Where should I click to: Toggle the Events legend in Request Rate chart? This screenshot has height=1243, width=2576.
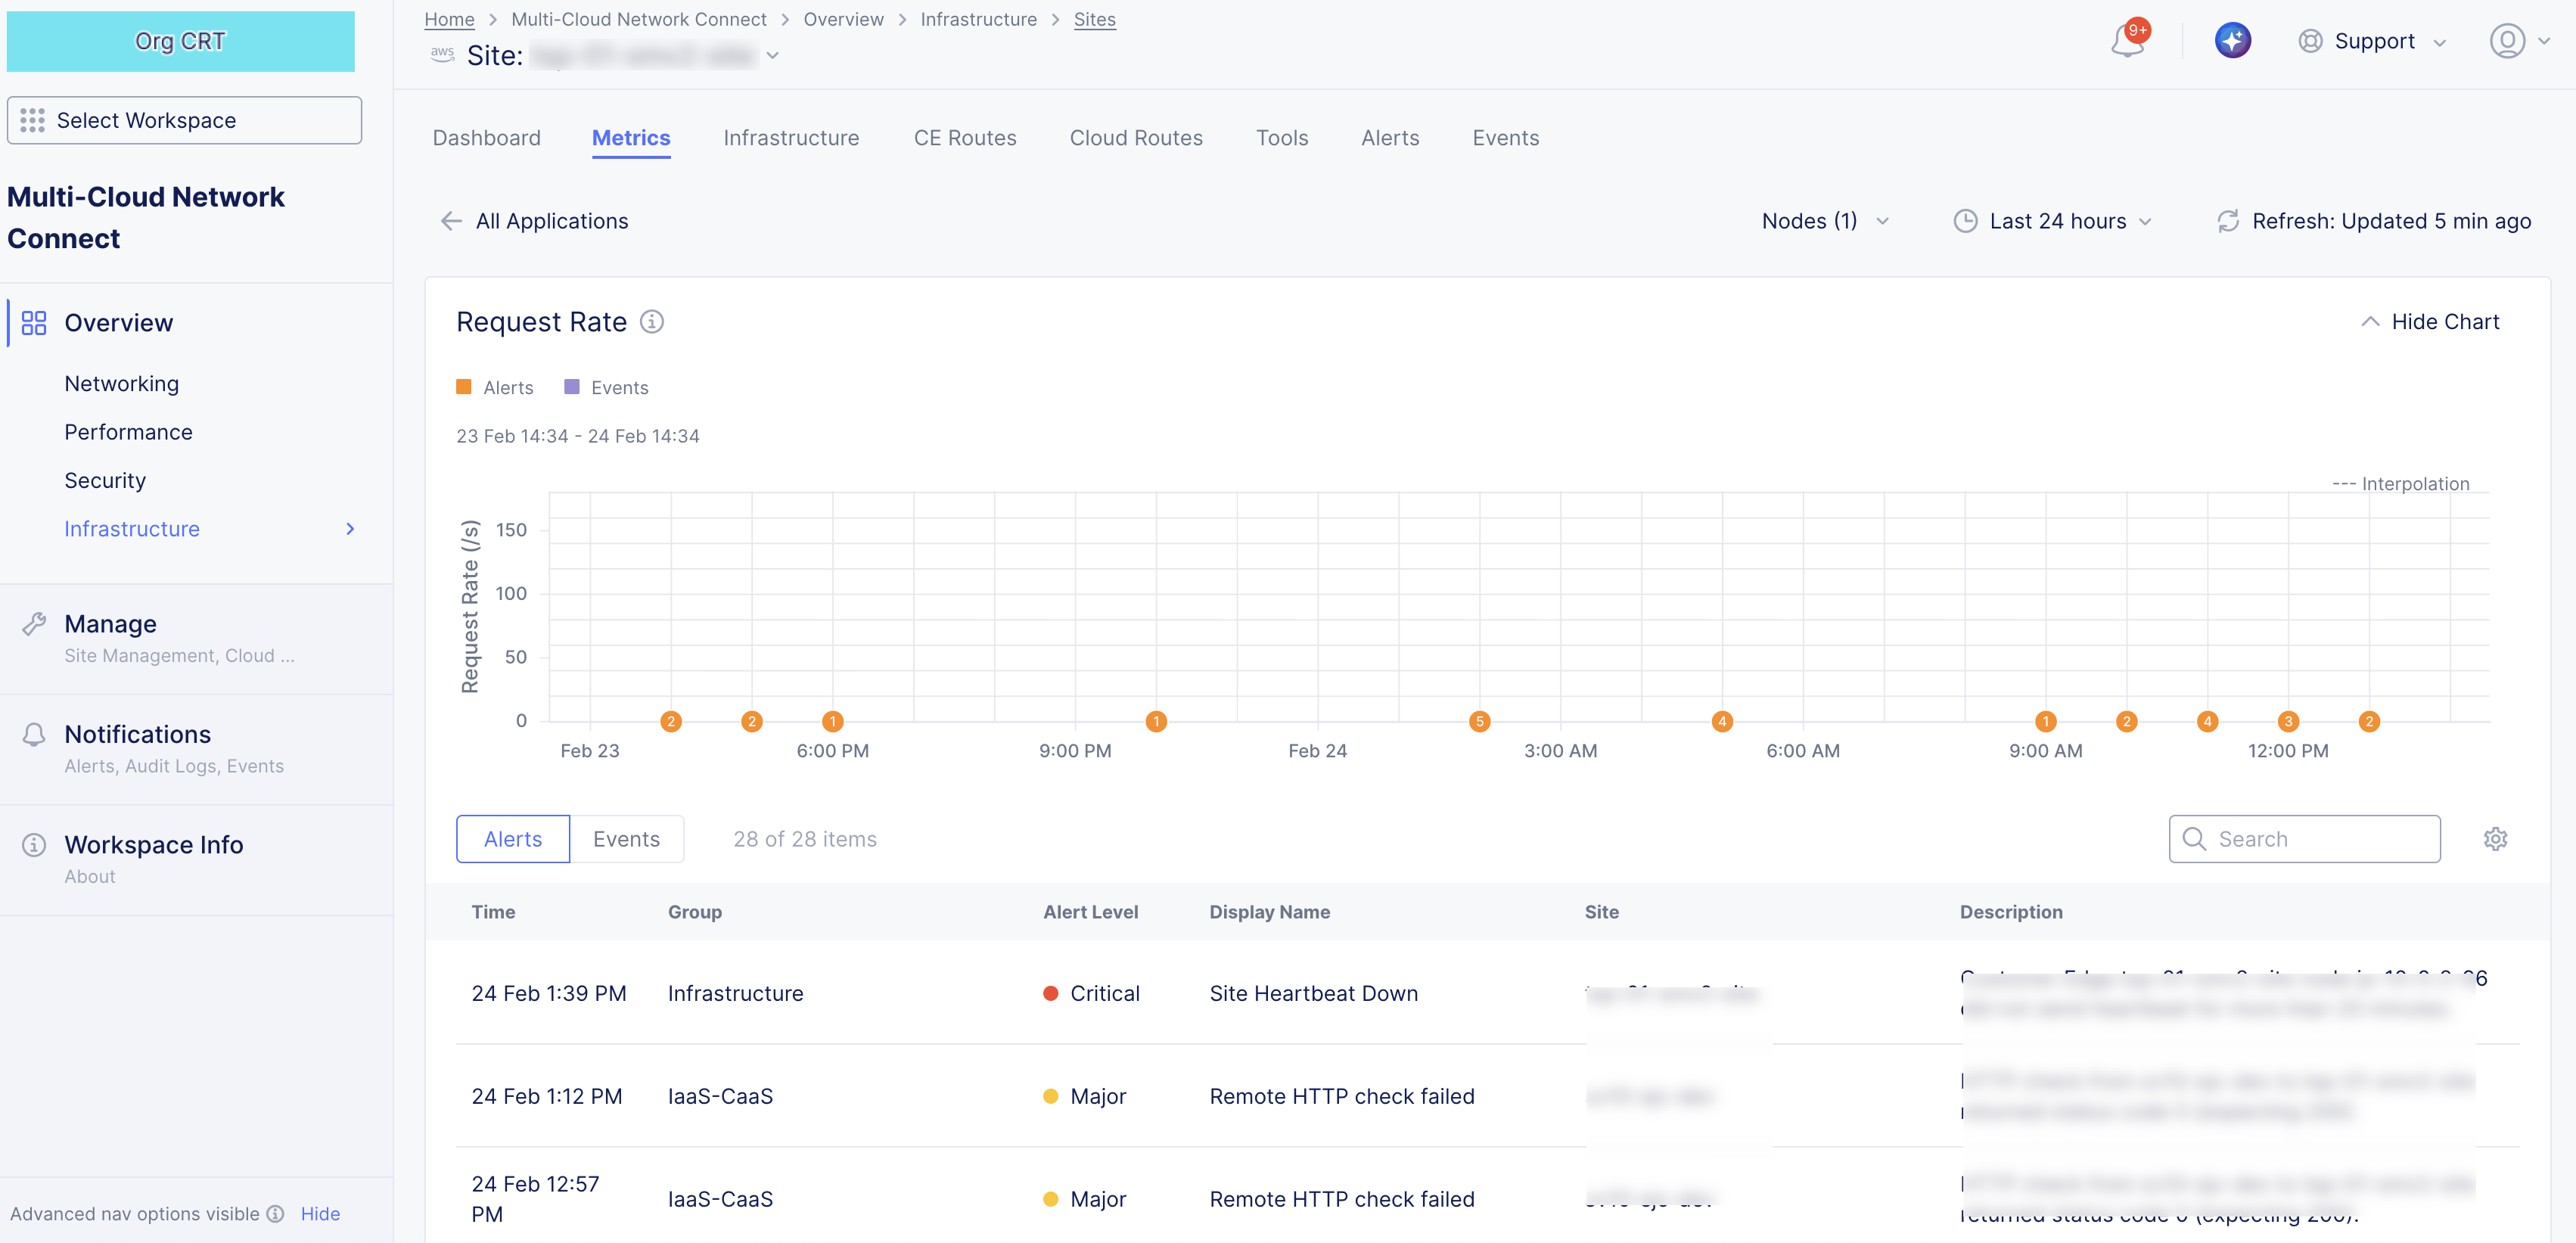click(605, 387)
